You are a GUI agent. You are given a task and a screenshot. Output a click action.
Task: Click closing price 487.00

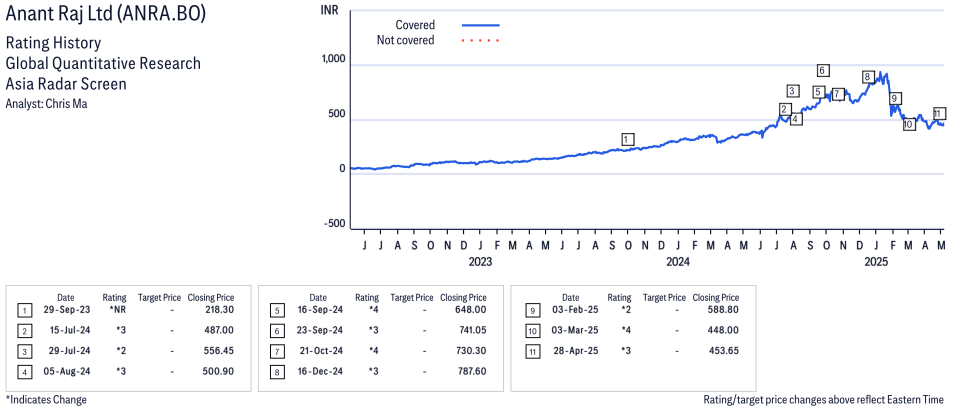219,330
